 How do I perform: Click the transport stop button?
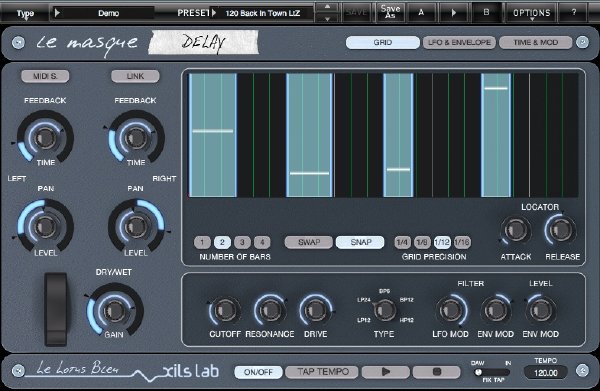click(437, 371)
